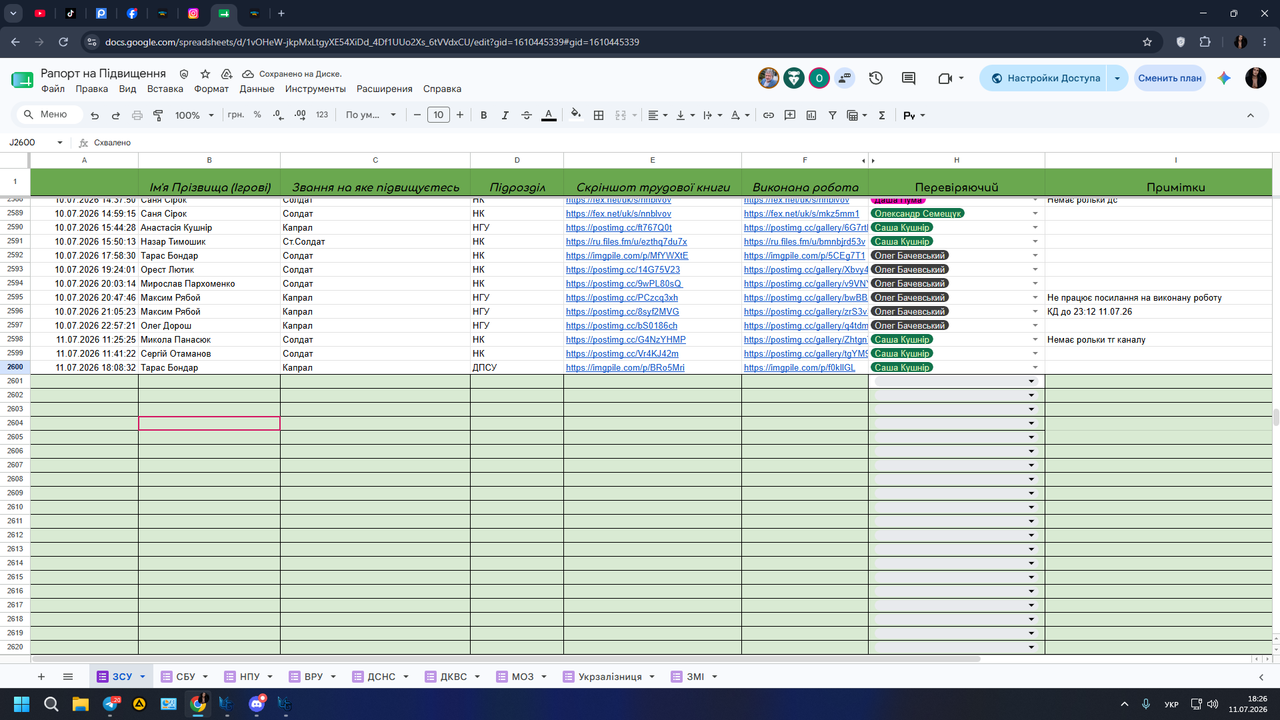Screen dimensions: 1280x720
Task: Open the Functions sigma menu
Action: 881,115
